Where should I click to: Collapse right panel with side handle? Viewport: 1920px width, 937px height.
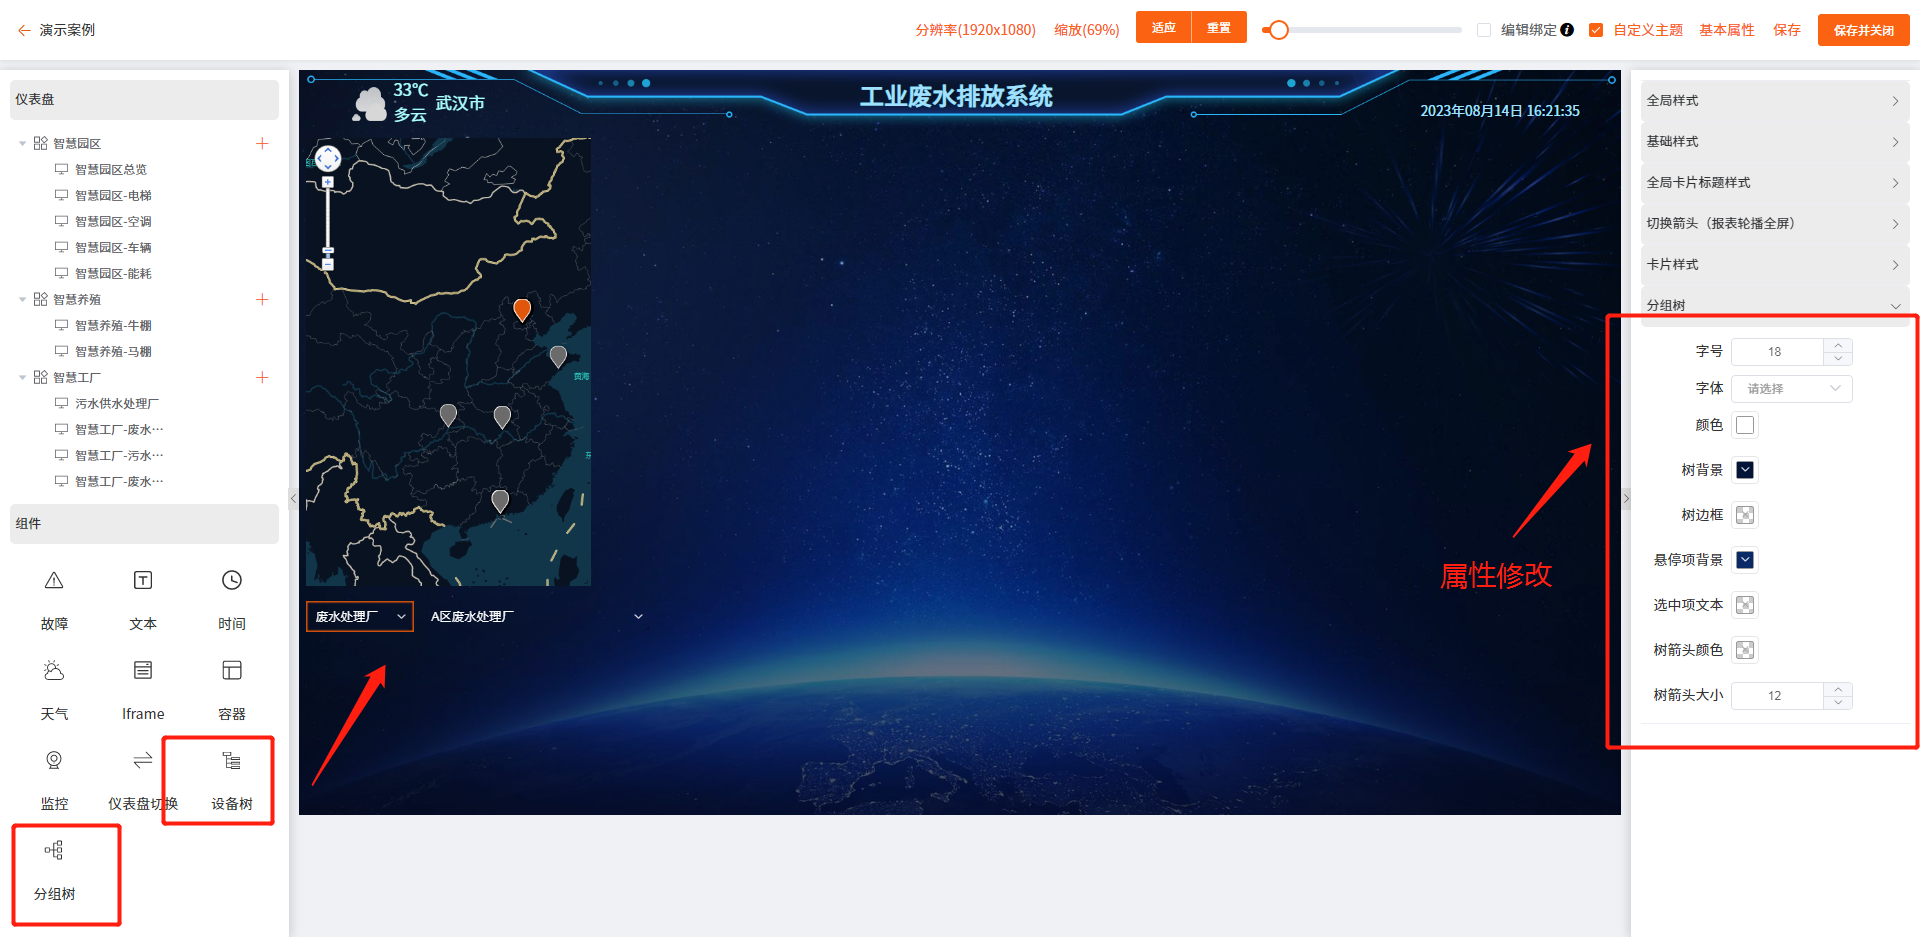pos(1626,498)
